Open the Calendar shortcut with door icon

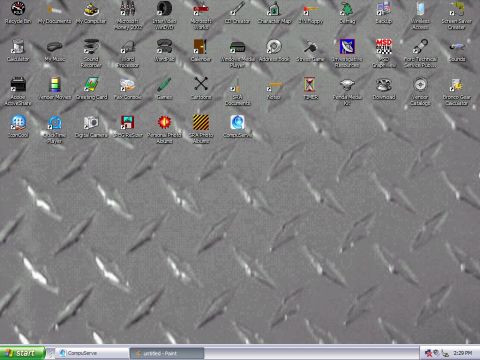[x=201, y=47]
